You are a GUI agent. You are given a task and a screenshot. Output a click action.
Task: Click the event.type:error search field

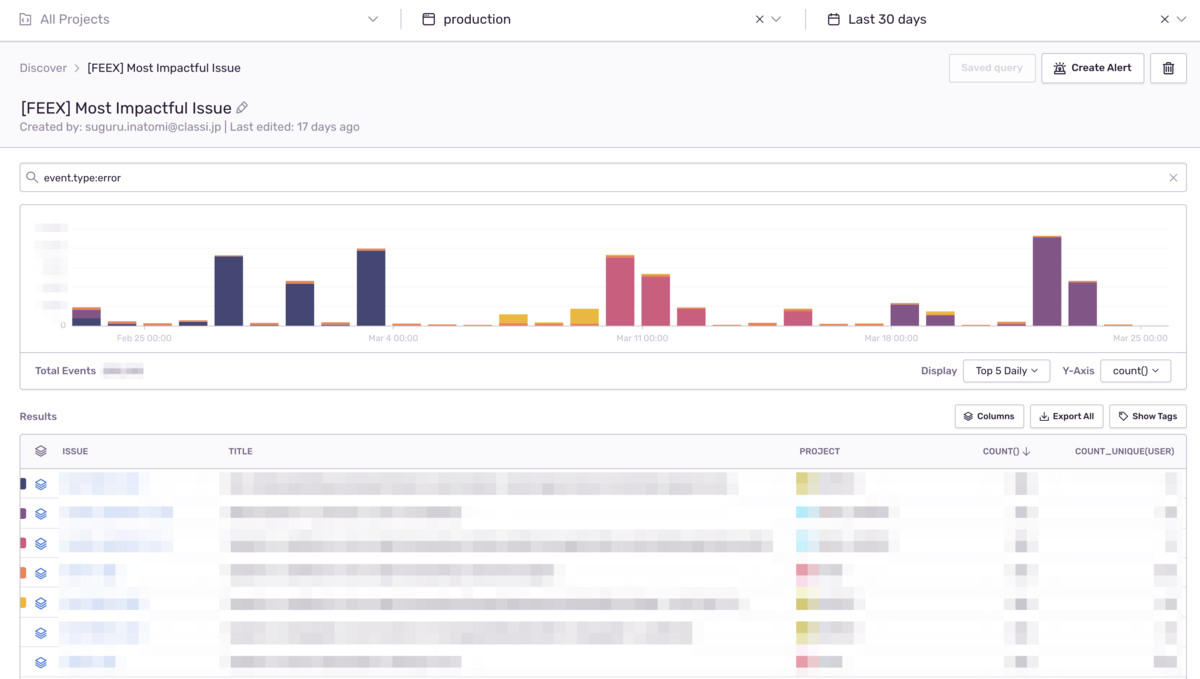[x=603, y=177]
